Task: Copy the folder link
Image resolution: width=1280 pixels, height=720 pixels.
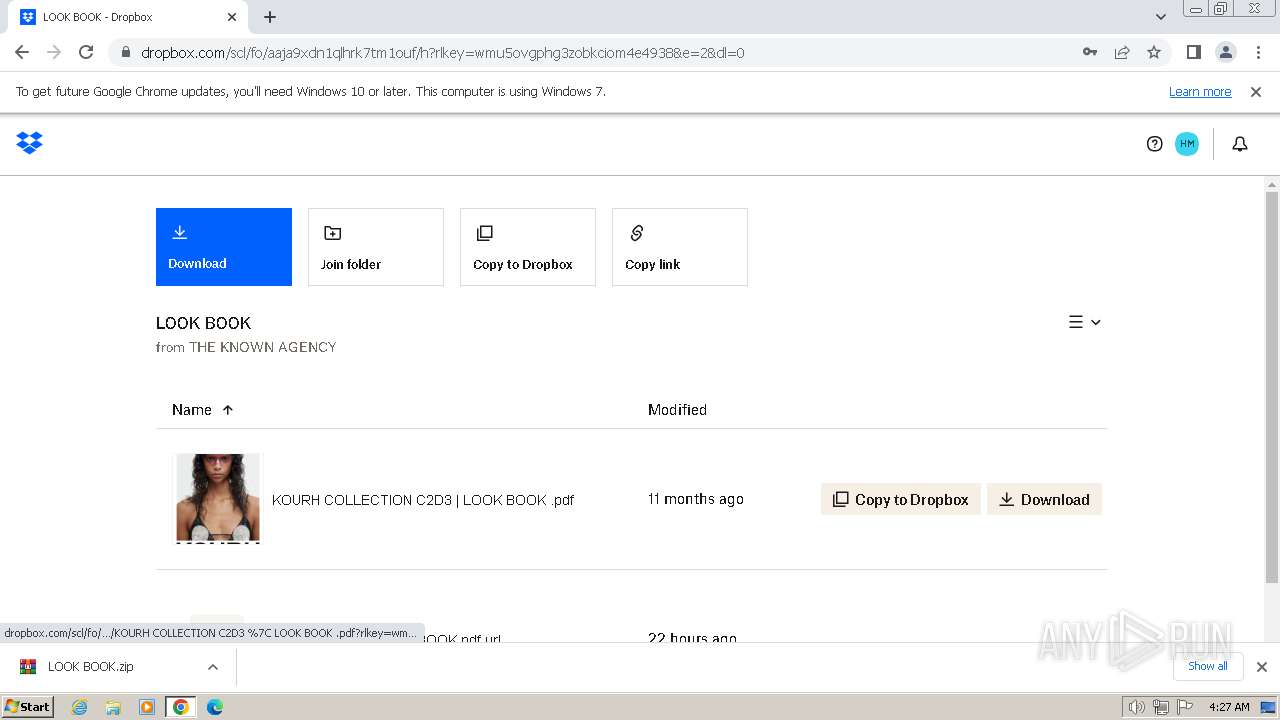Action: (680, 247)
